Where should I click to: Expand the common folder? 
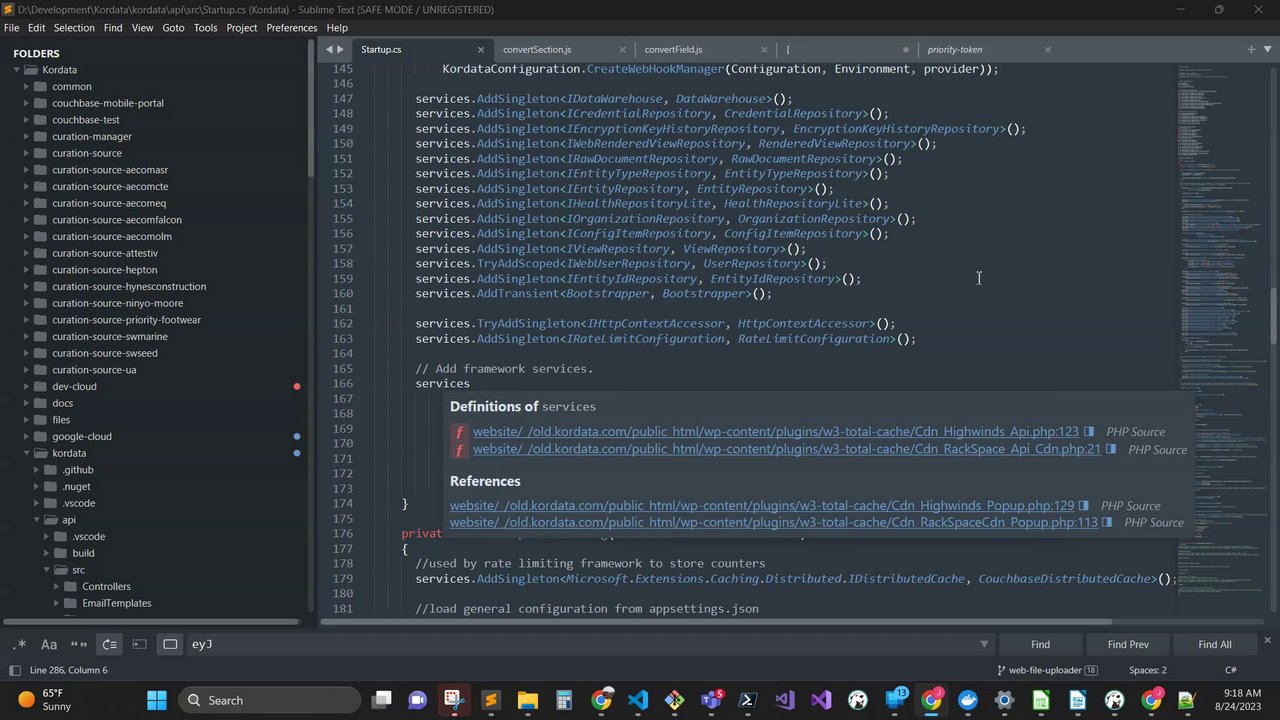click(x=26, y=87)
